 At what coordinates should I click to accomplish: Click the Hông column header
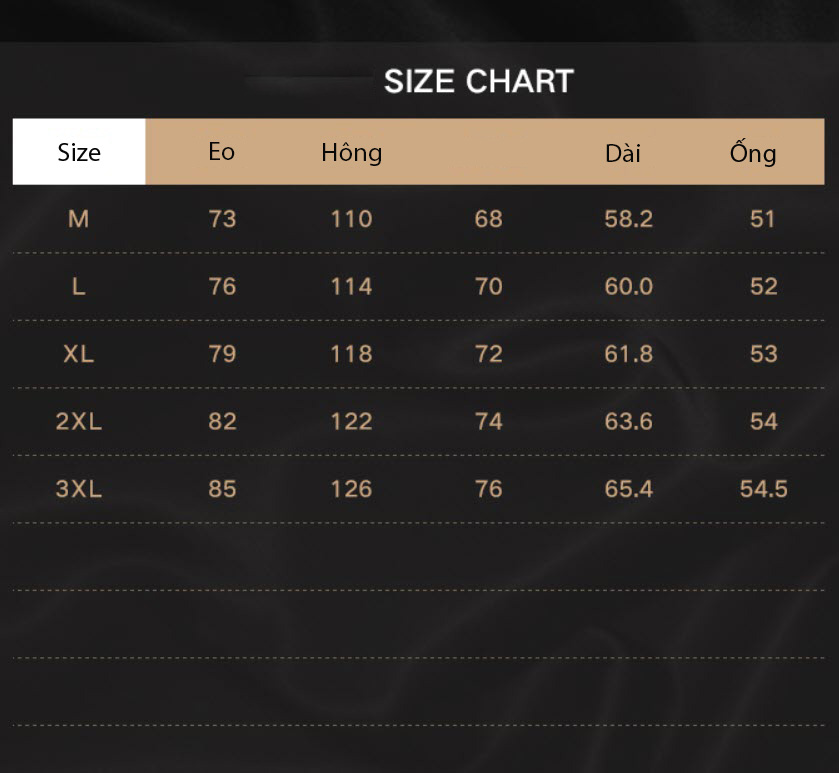(352, 152)
